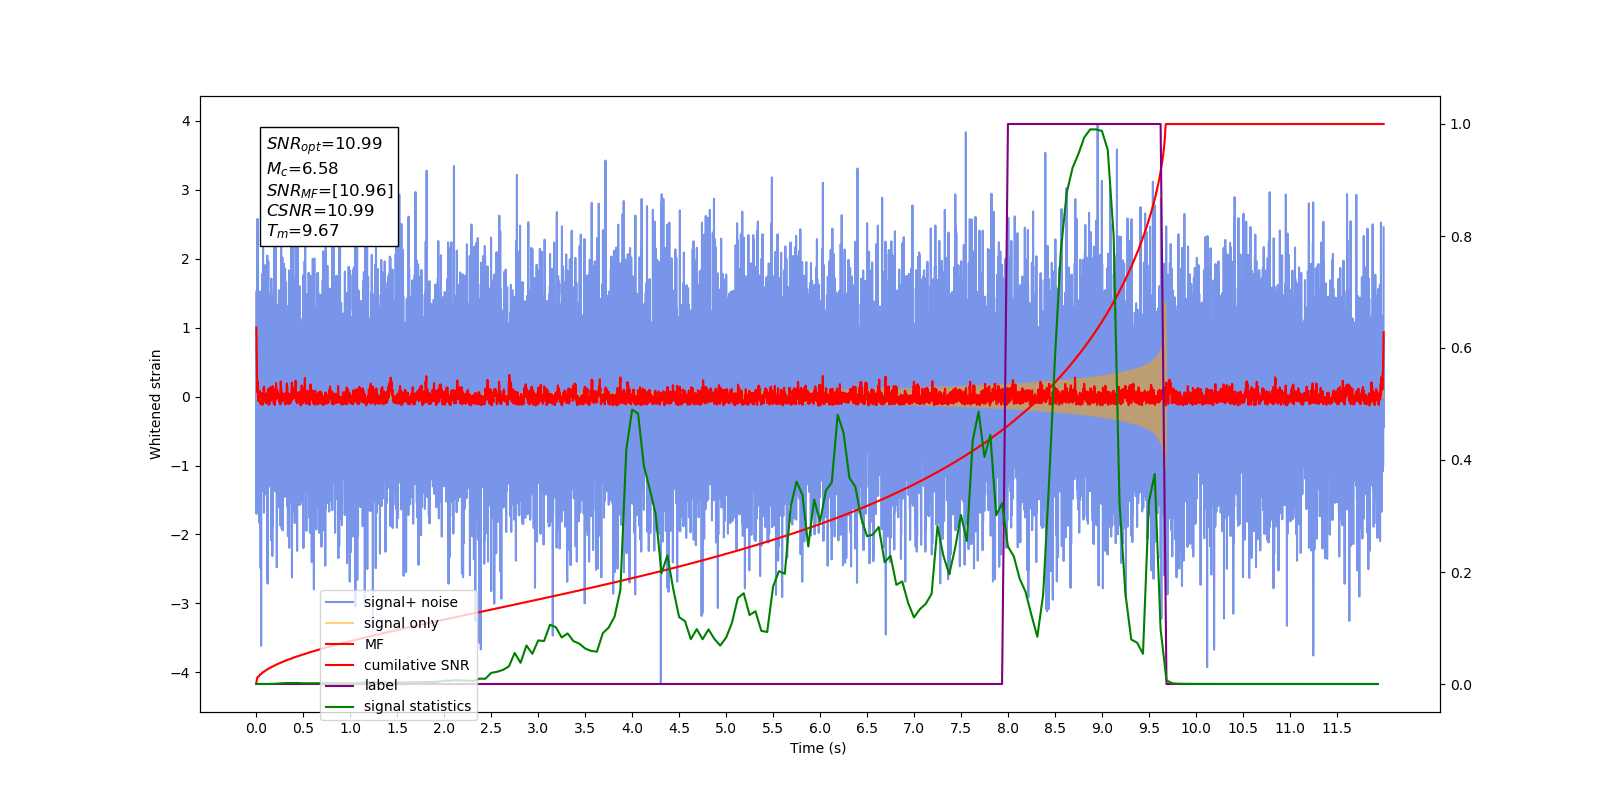
Task: Click the x-axis tick label 0.0
Action: click(x=256, y=728)
